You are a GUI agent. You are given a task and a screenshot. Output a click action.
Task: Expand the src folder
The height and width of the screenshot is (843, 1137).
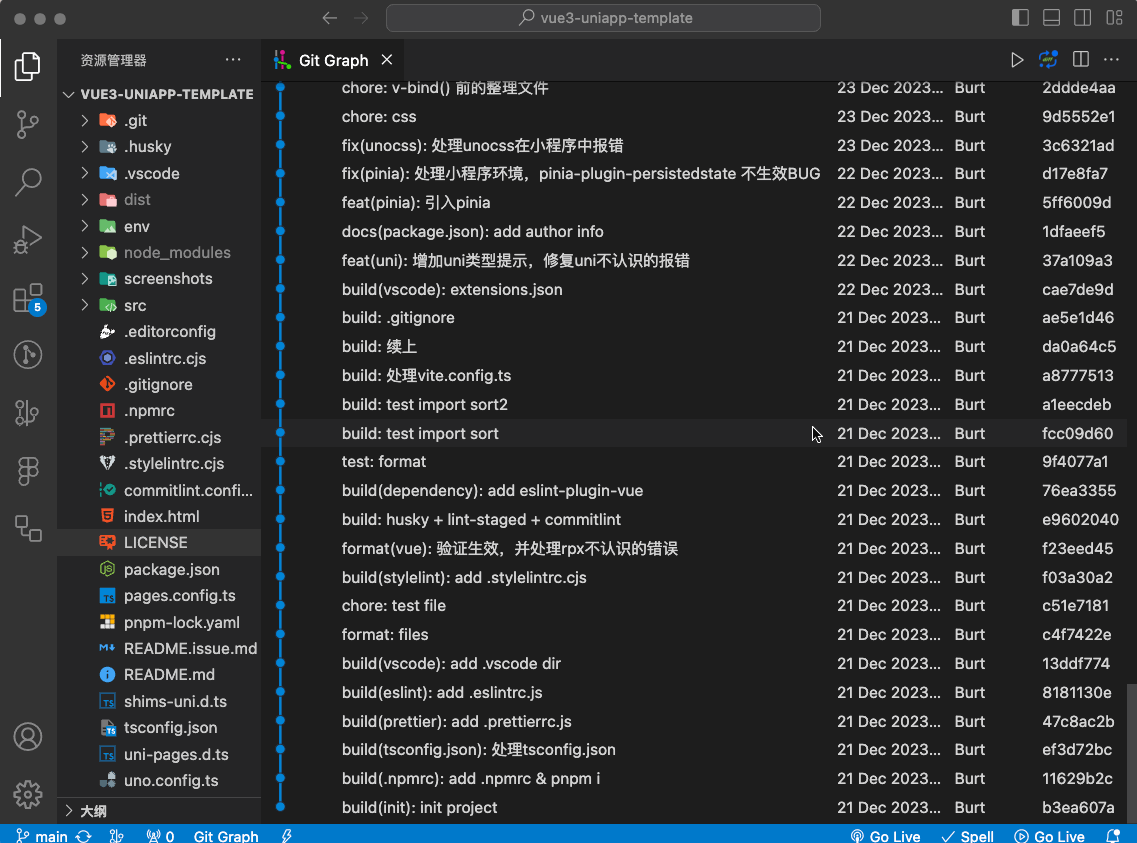135,305
